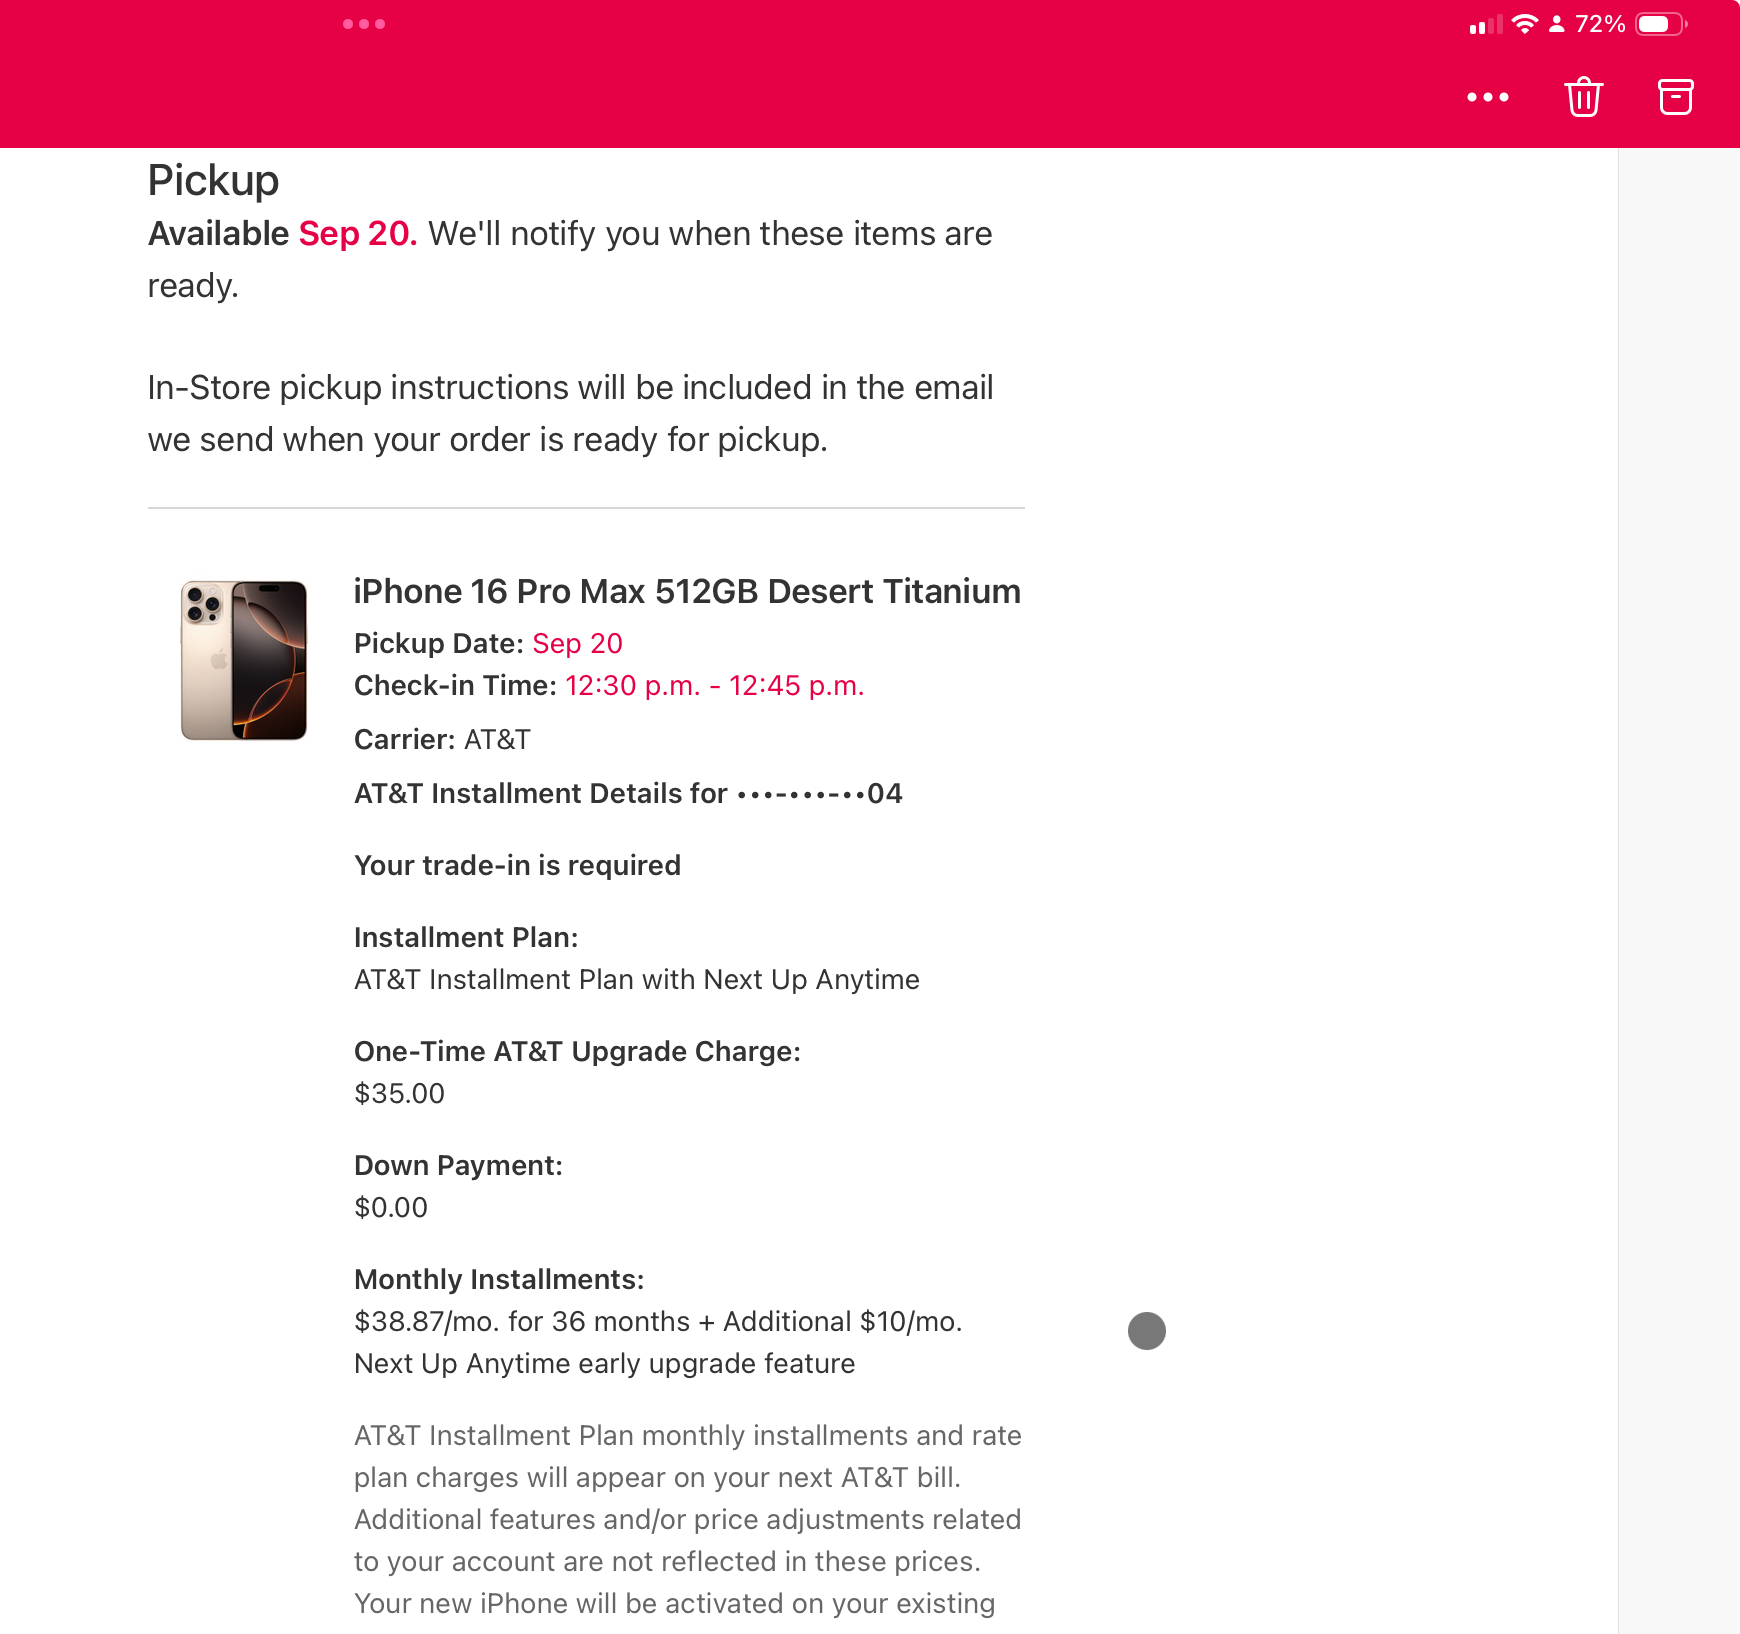1740x1634 pixels.
Task: Tap the three-dot multitasking indicator at top
Action: click(364, 24)
